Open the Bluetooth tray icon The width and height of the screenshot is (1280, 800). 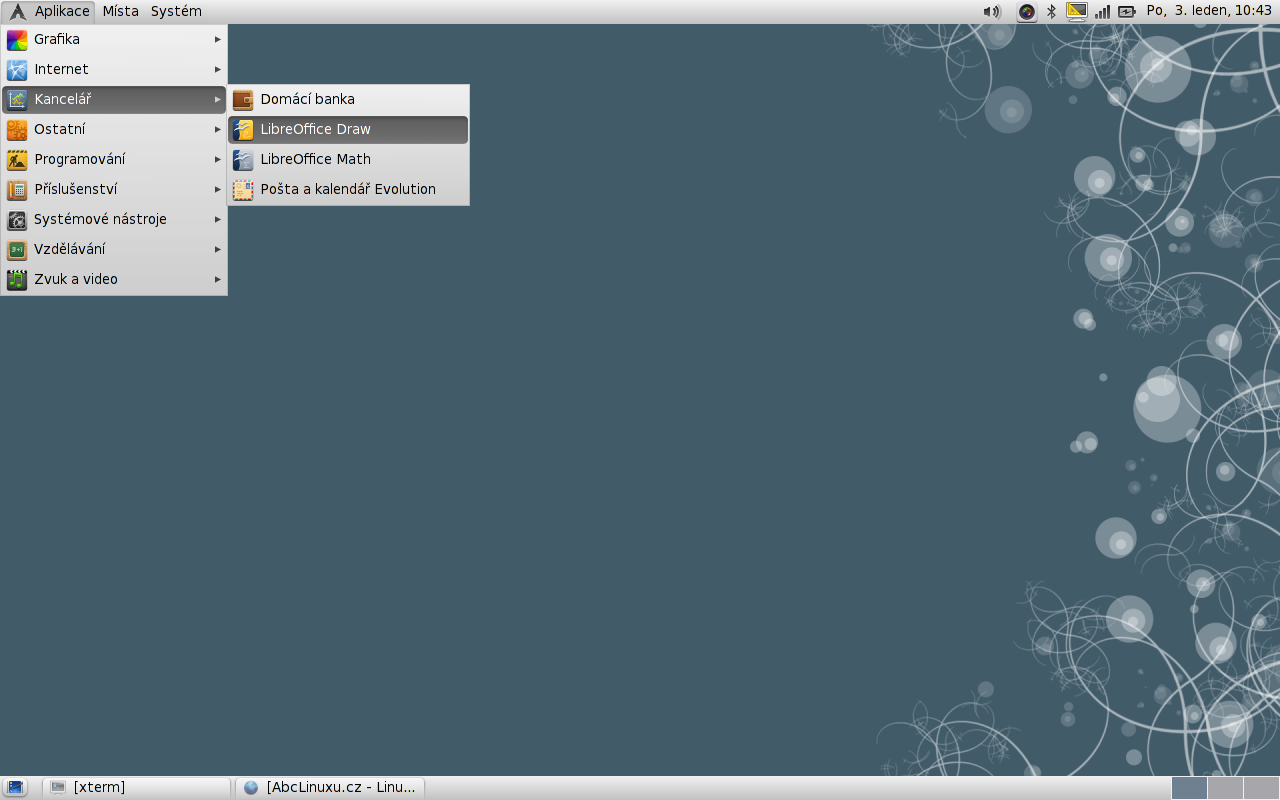(1051, 12)
